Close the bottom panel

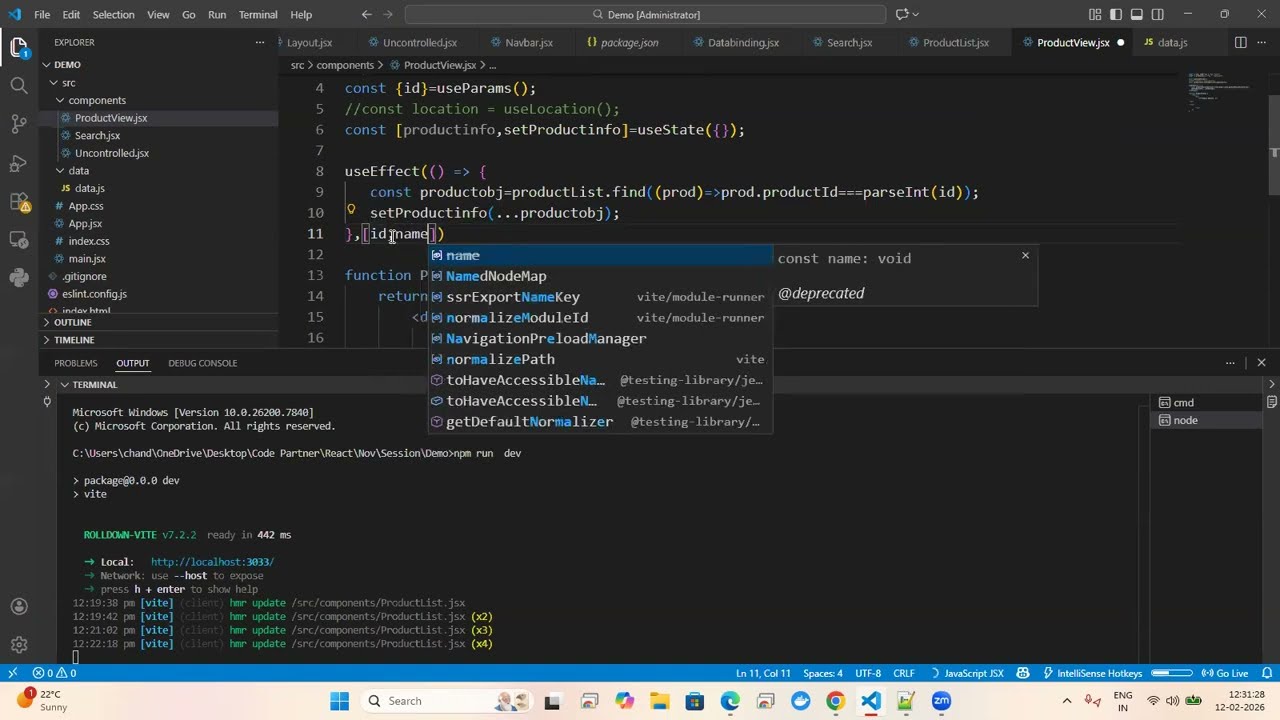pyautogui.click(x=1262, y=363)
